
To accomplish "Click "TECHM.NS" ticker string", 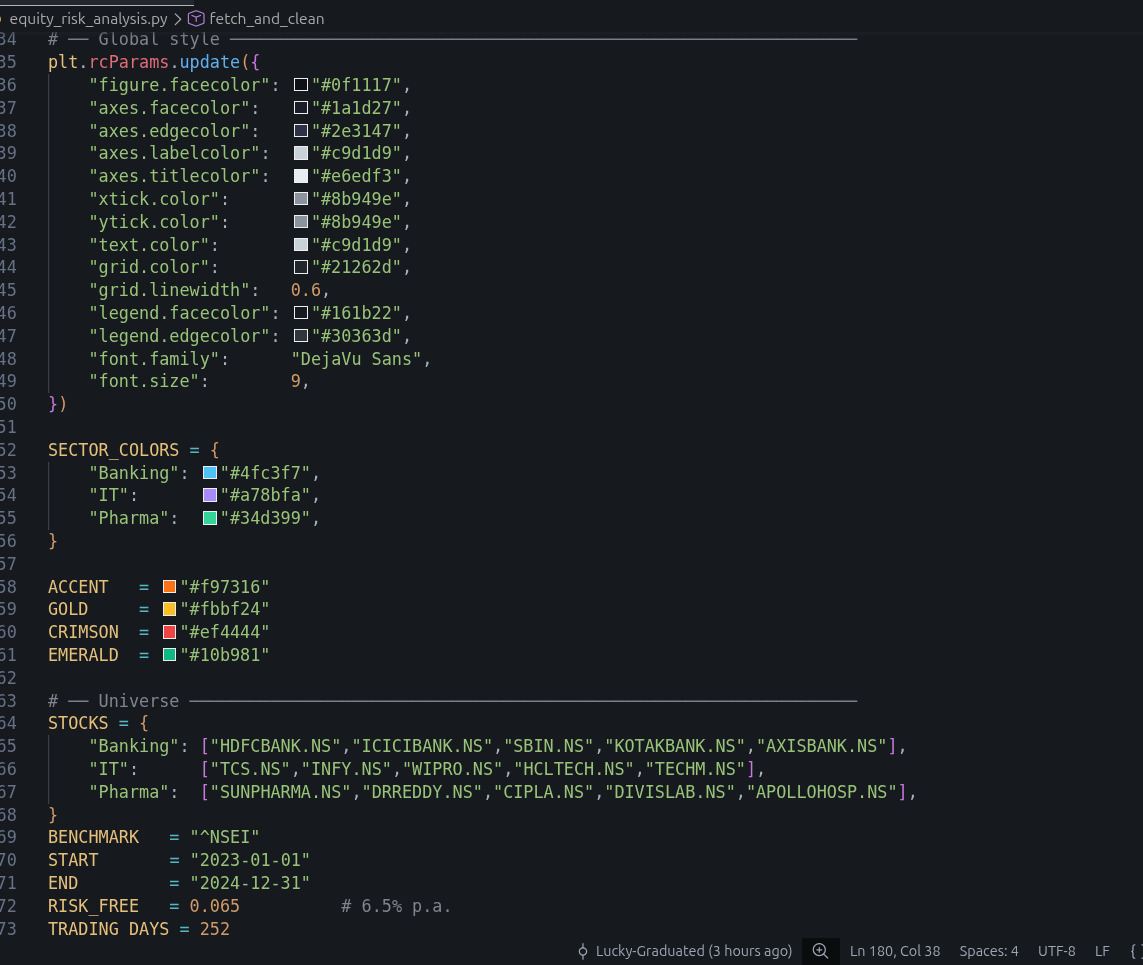I will point(695,769).
